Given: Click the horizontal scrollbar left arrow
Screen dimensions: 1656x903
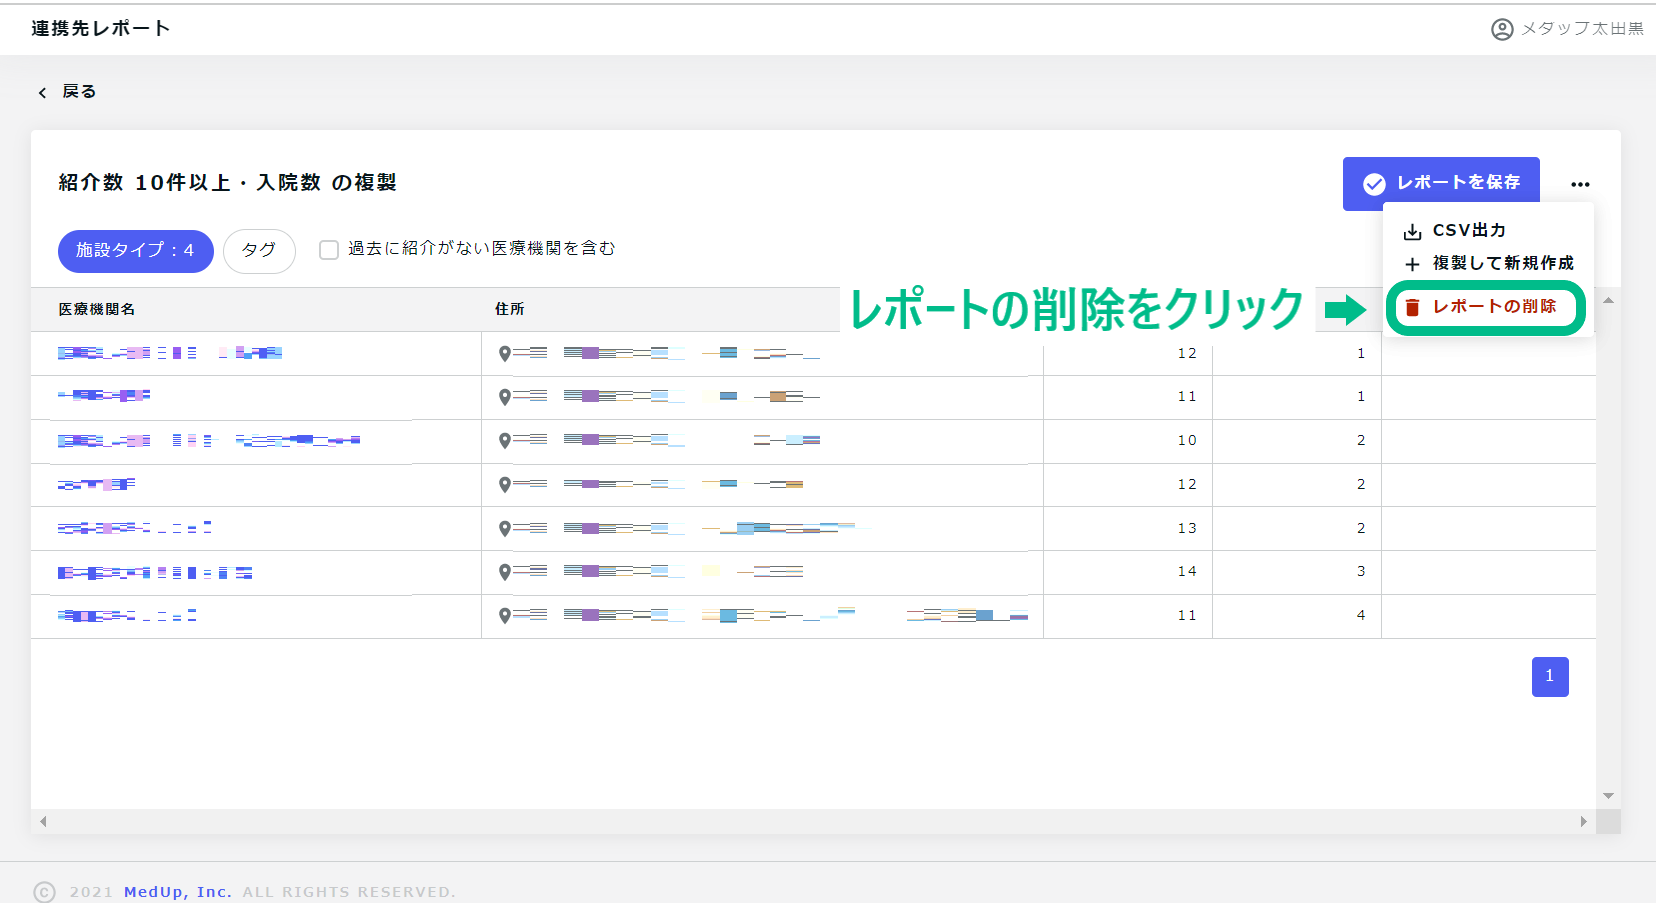Looking at the screenshot, I should tap(43, 822).
